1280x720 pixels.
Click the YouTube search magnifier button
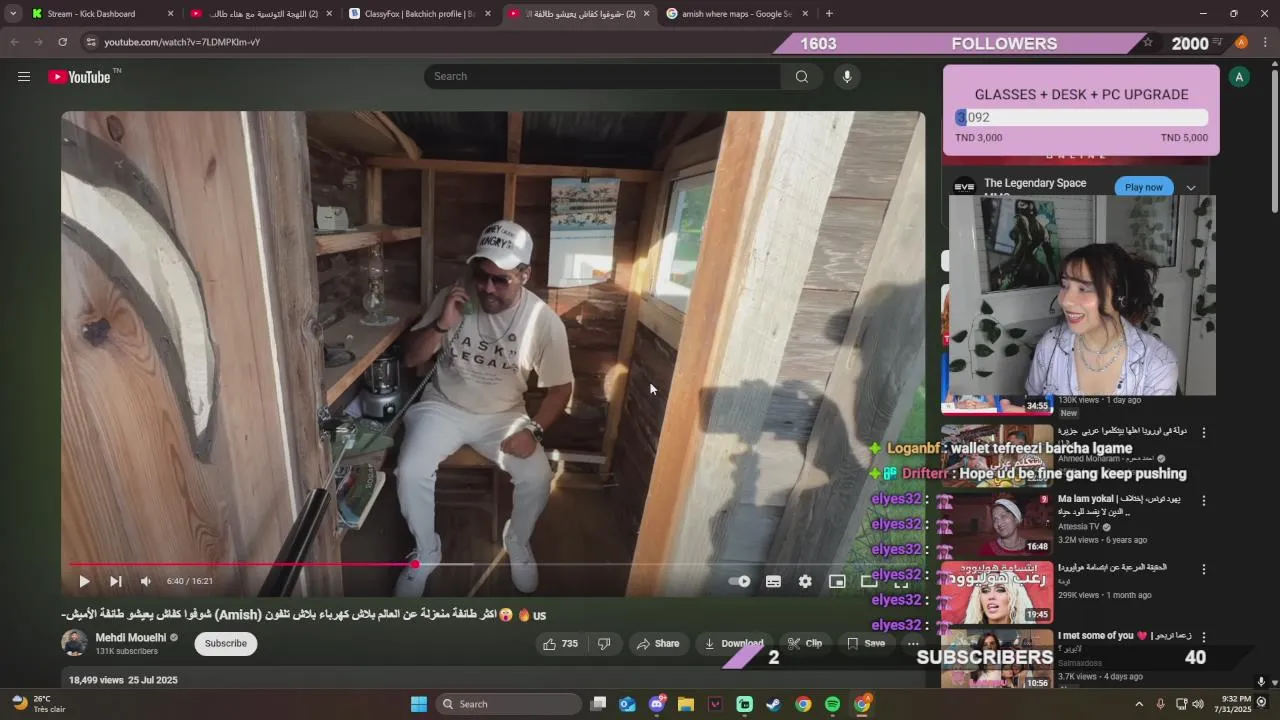coord(802,77)
